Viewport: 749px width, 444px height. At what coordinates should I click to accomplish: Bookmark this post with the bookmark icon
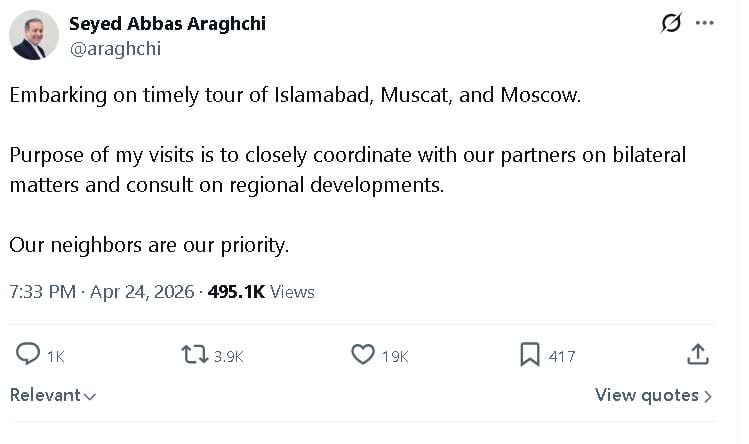529,355
